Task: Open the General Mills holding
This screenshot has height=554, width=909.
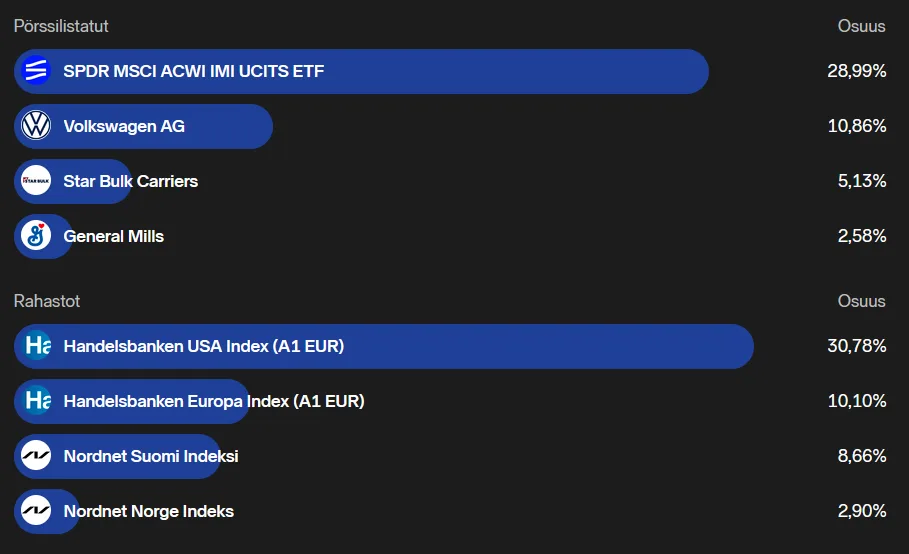Action: tap(113, 236)
